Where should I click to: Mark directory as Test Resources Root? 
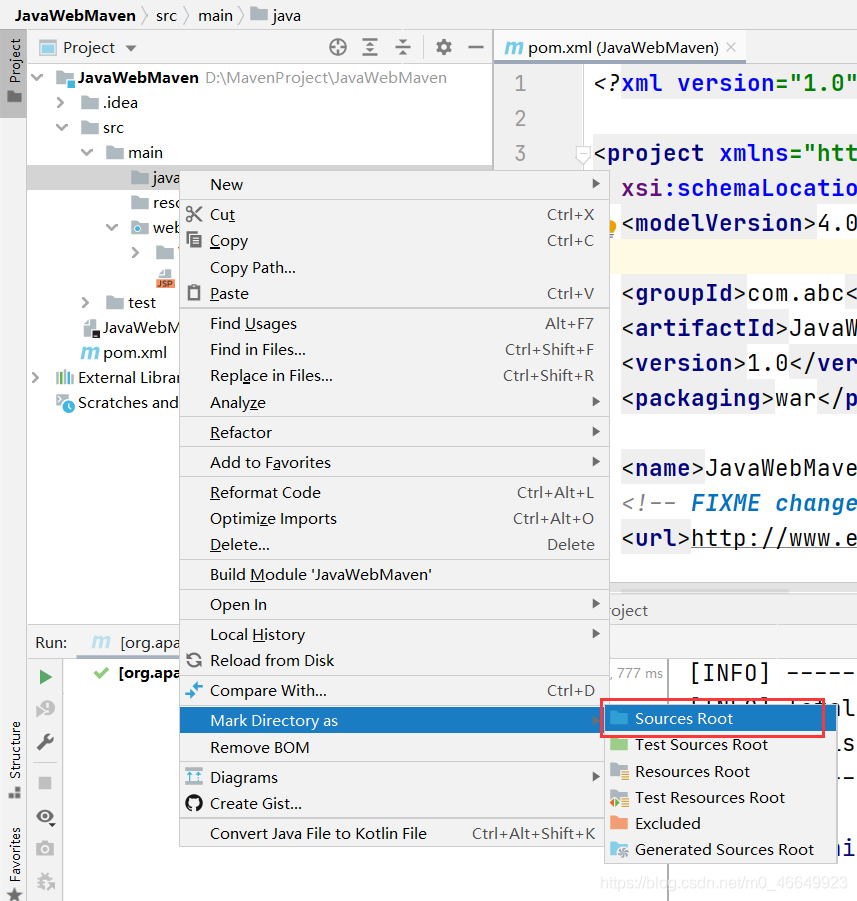click(x=720, y=798)
